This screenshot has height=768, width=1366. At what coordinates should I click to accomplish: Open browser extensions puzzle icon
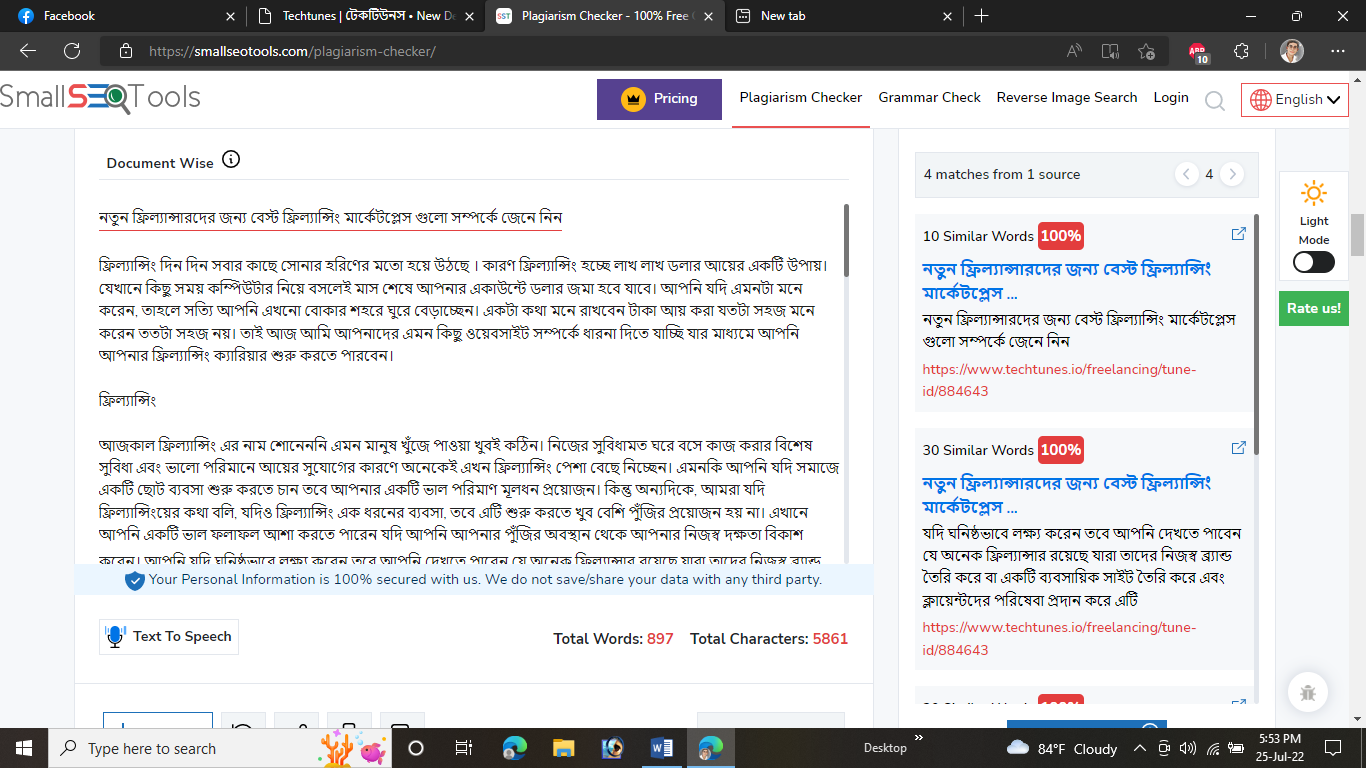tap(1242, 51)
